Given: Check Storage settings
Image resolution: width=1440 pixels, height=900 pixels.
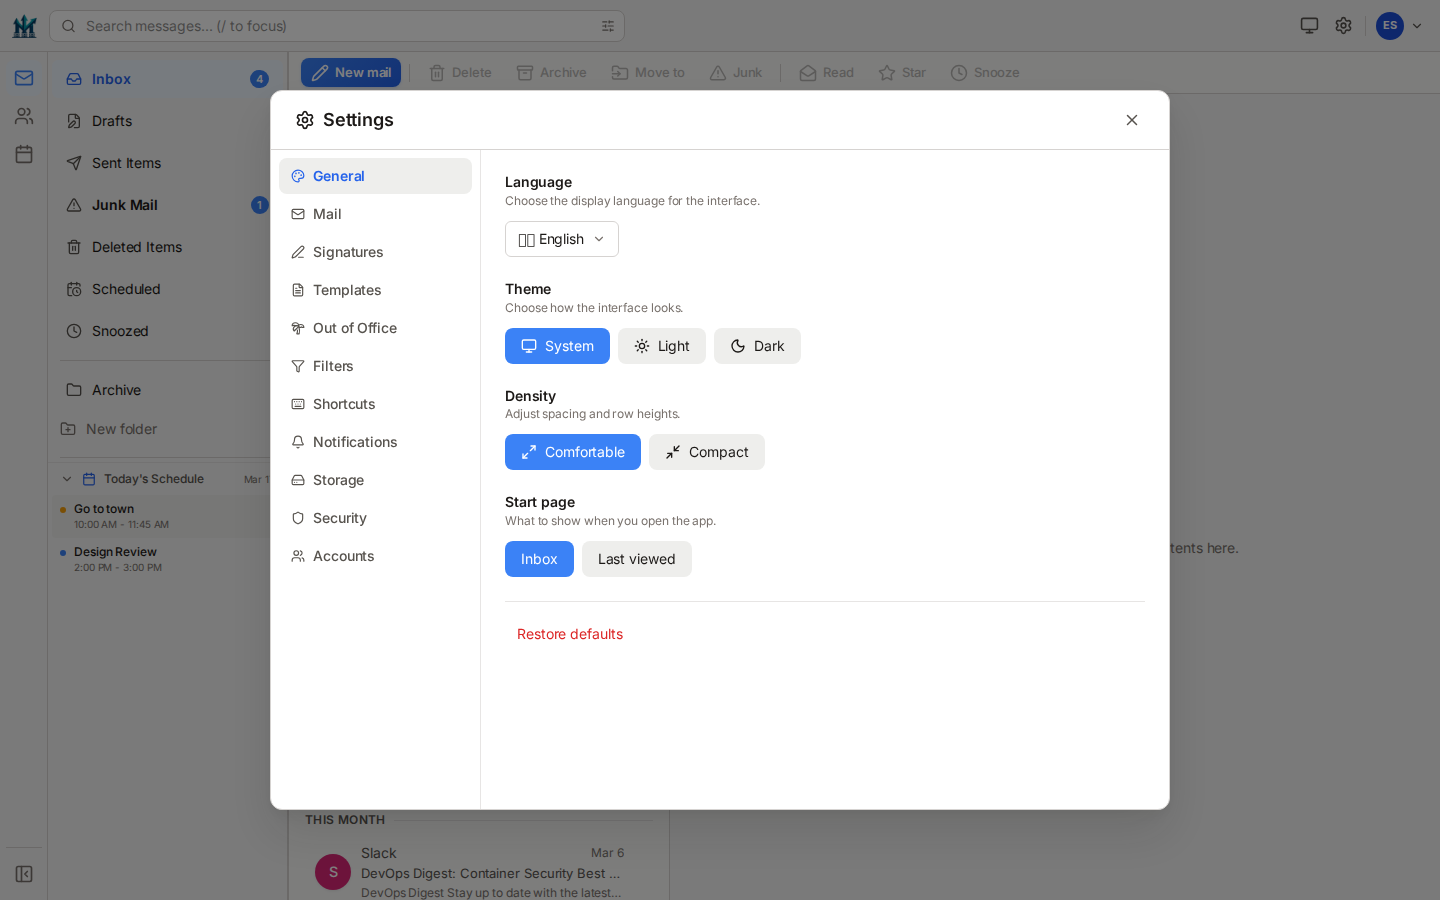Looking at the screenshot, I should [338, 480].
